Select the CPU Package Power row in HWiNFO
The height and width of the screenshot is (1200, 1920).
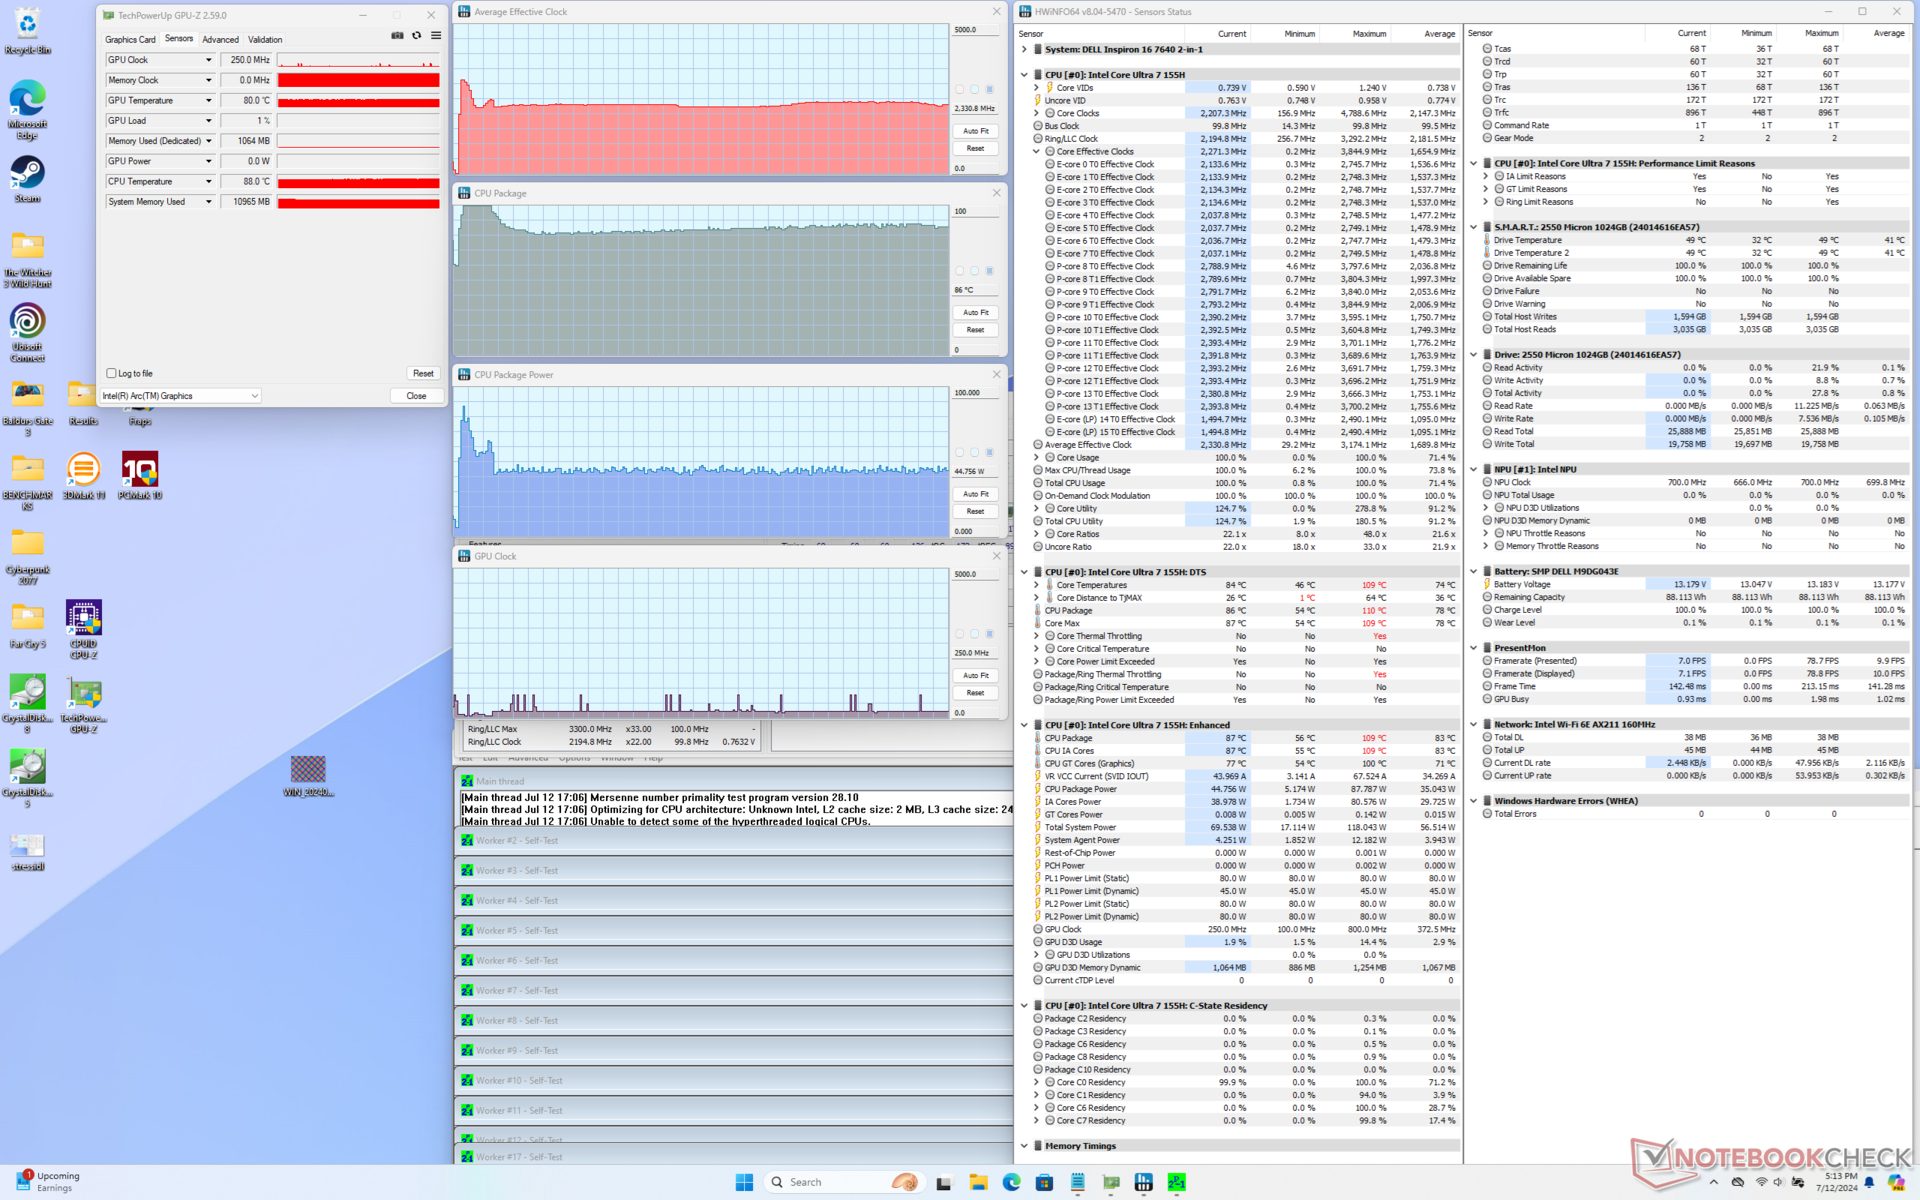click(1245, 789)
